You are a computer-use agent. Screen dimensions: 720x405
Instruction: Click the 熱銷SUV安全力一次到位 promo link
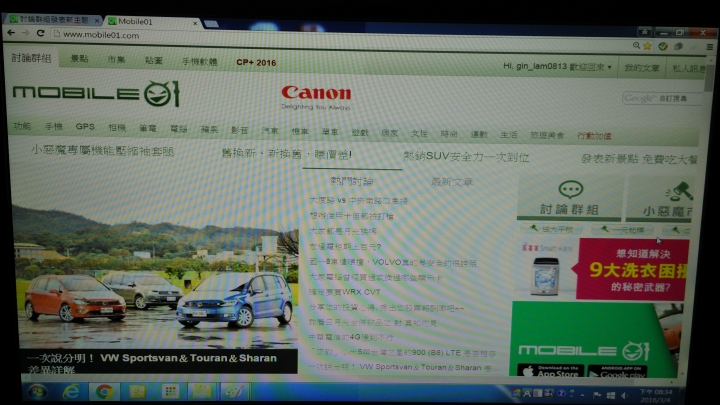466,157
